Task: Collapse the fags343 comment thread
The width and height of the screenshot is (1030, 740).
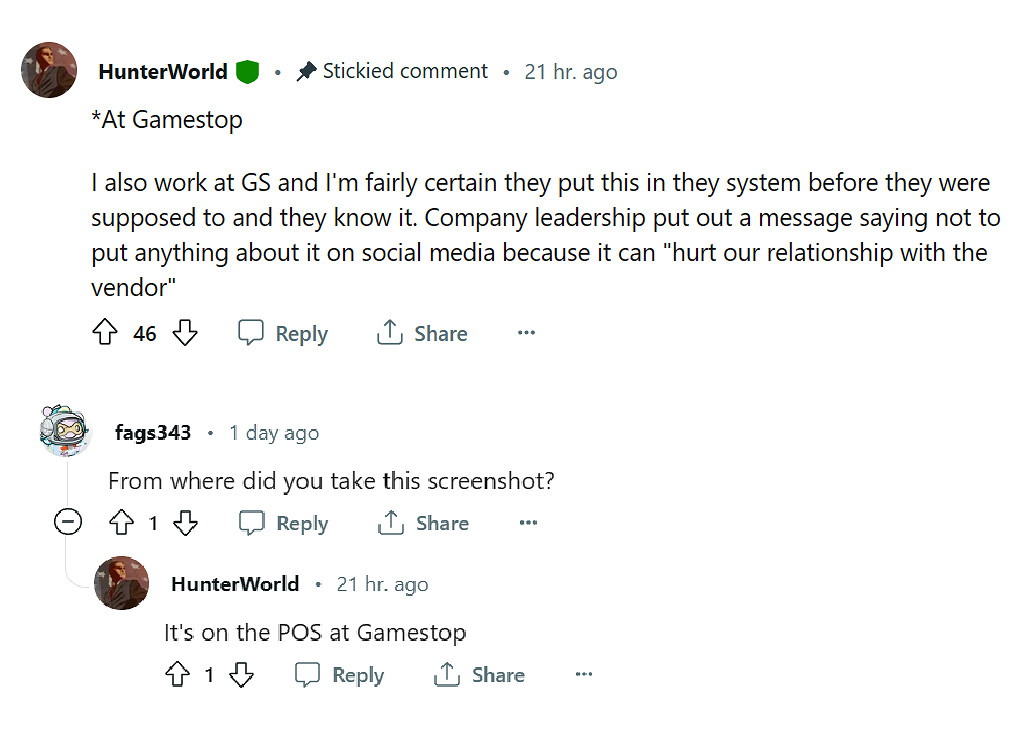Action: (x=67, y=522)
